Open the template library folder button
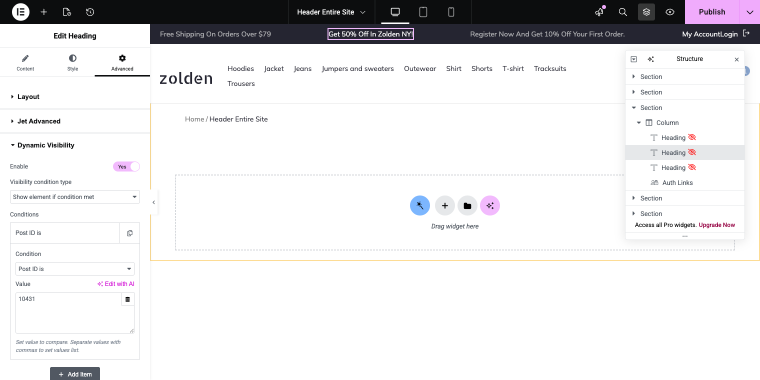Viewport: 760px width, 380px height. coord(467,206)
